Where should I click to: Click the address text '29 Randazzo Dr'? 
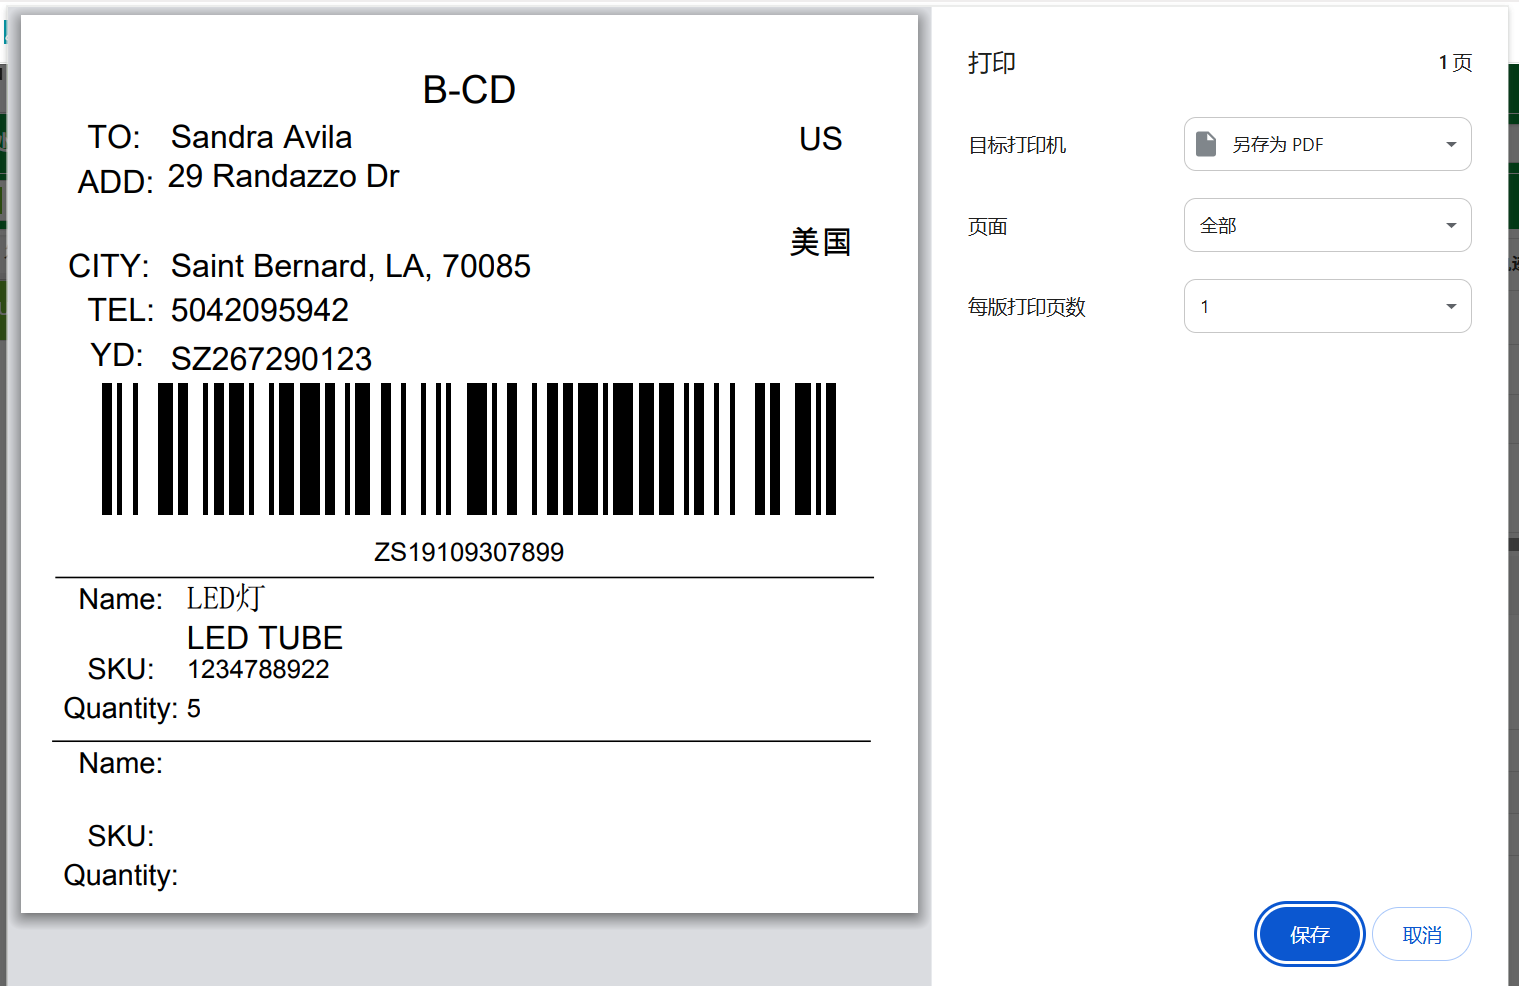(284, 176)
